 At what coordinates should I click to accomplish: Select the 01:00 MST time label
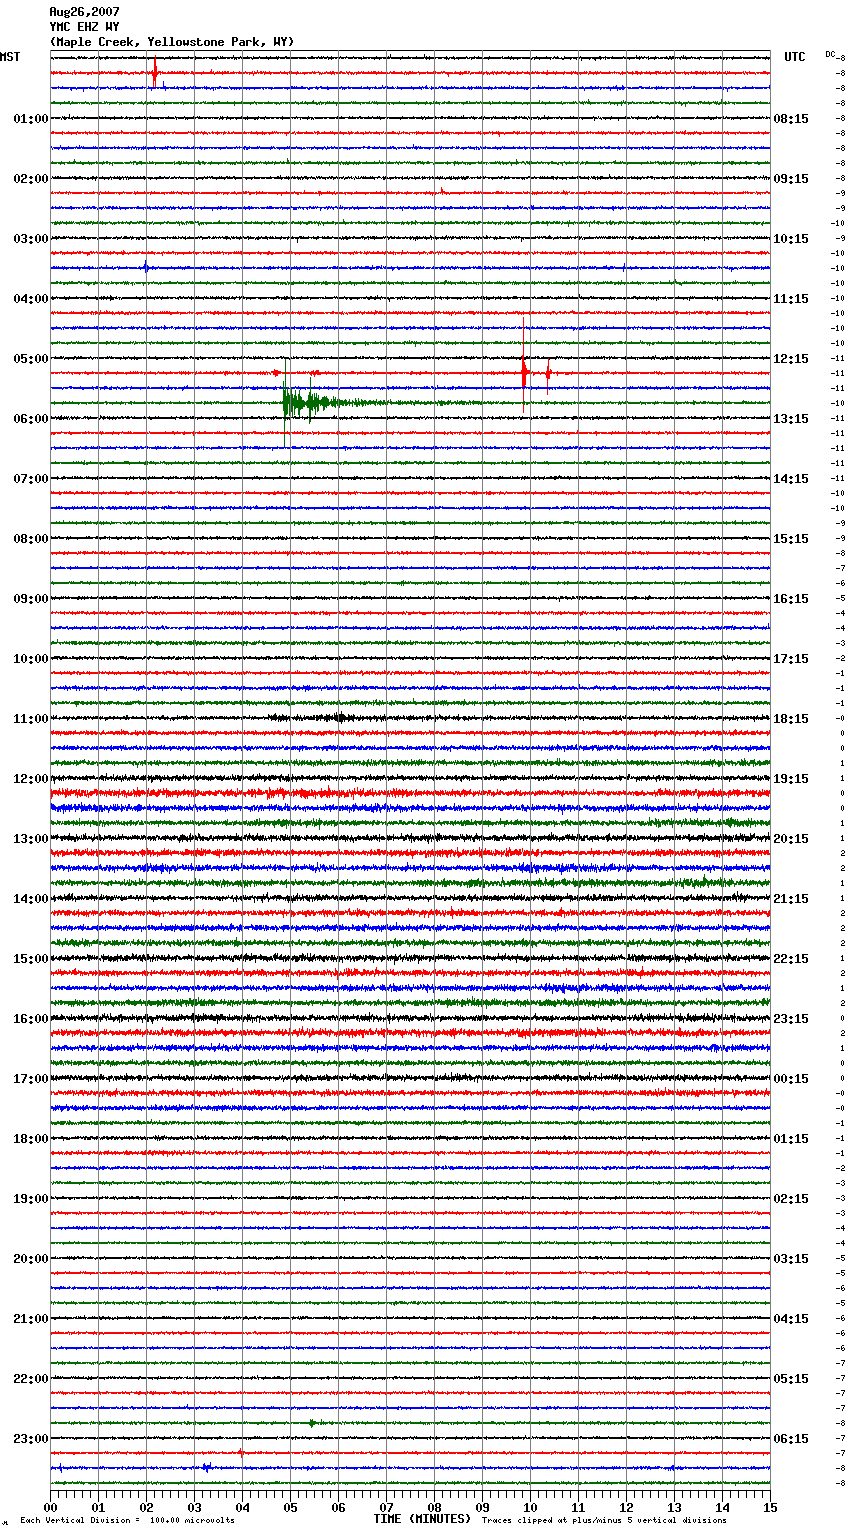click(31, 119)
